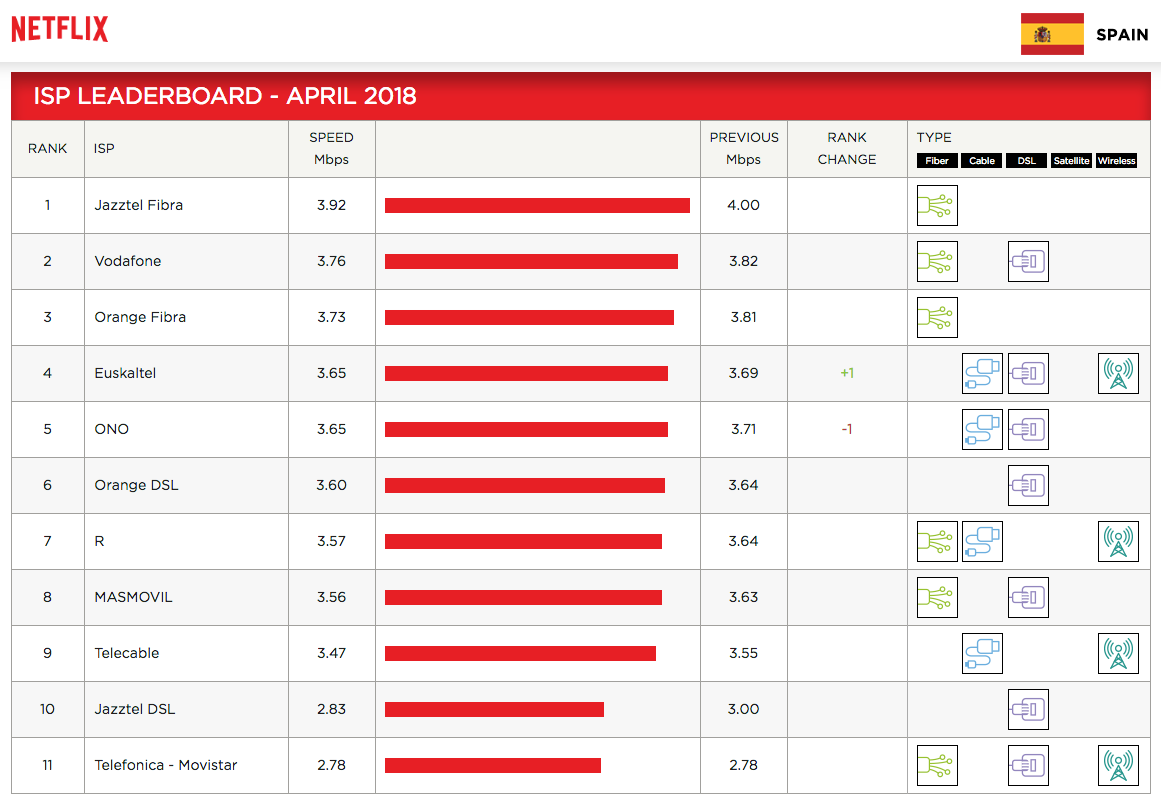The image size is (1161, 803).
Task: Click Orange DSL's DSL type icon
Action: 1028,485
